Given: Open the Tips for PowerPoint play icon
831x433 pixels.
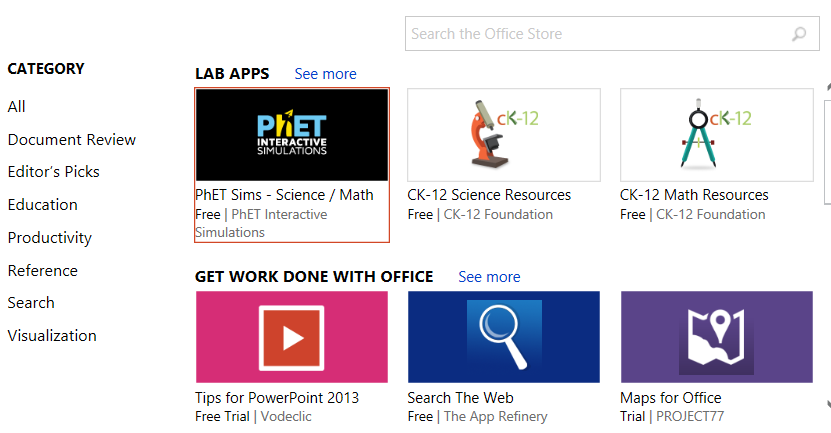Looking at the screenshot, I should tap(291, 337).
